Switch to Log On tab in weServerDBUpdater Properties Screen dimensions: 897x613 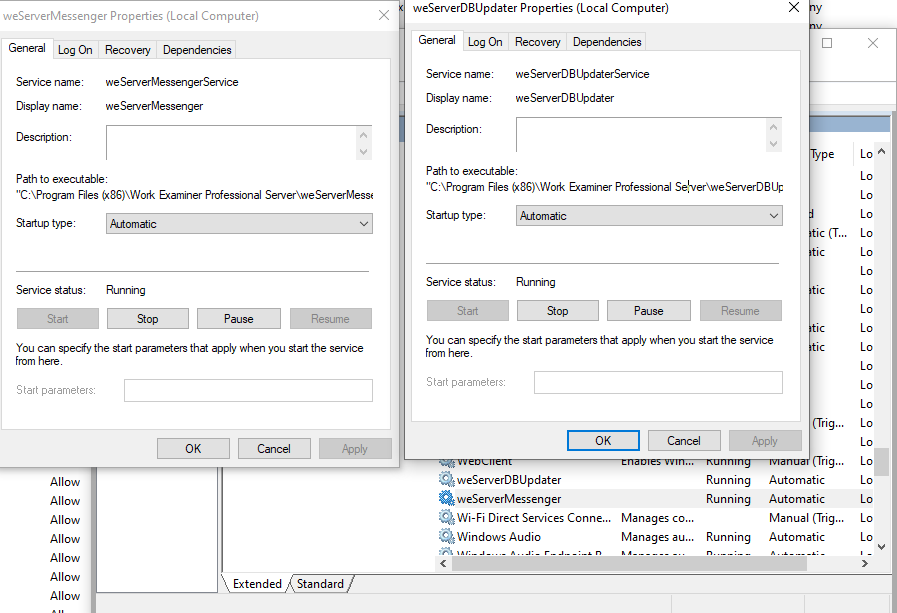485,42
